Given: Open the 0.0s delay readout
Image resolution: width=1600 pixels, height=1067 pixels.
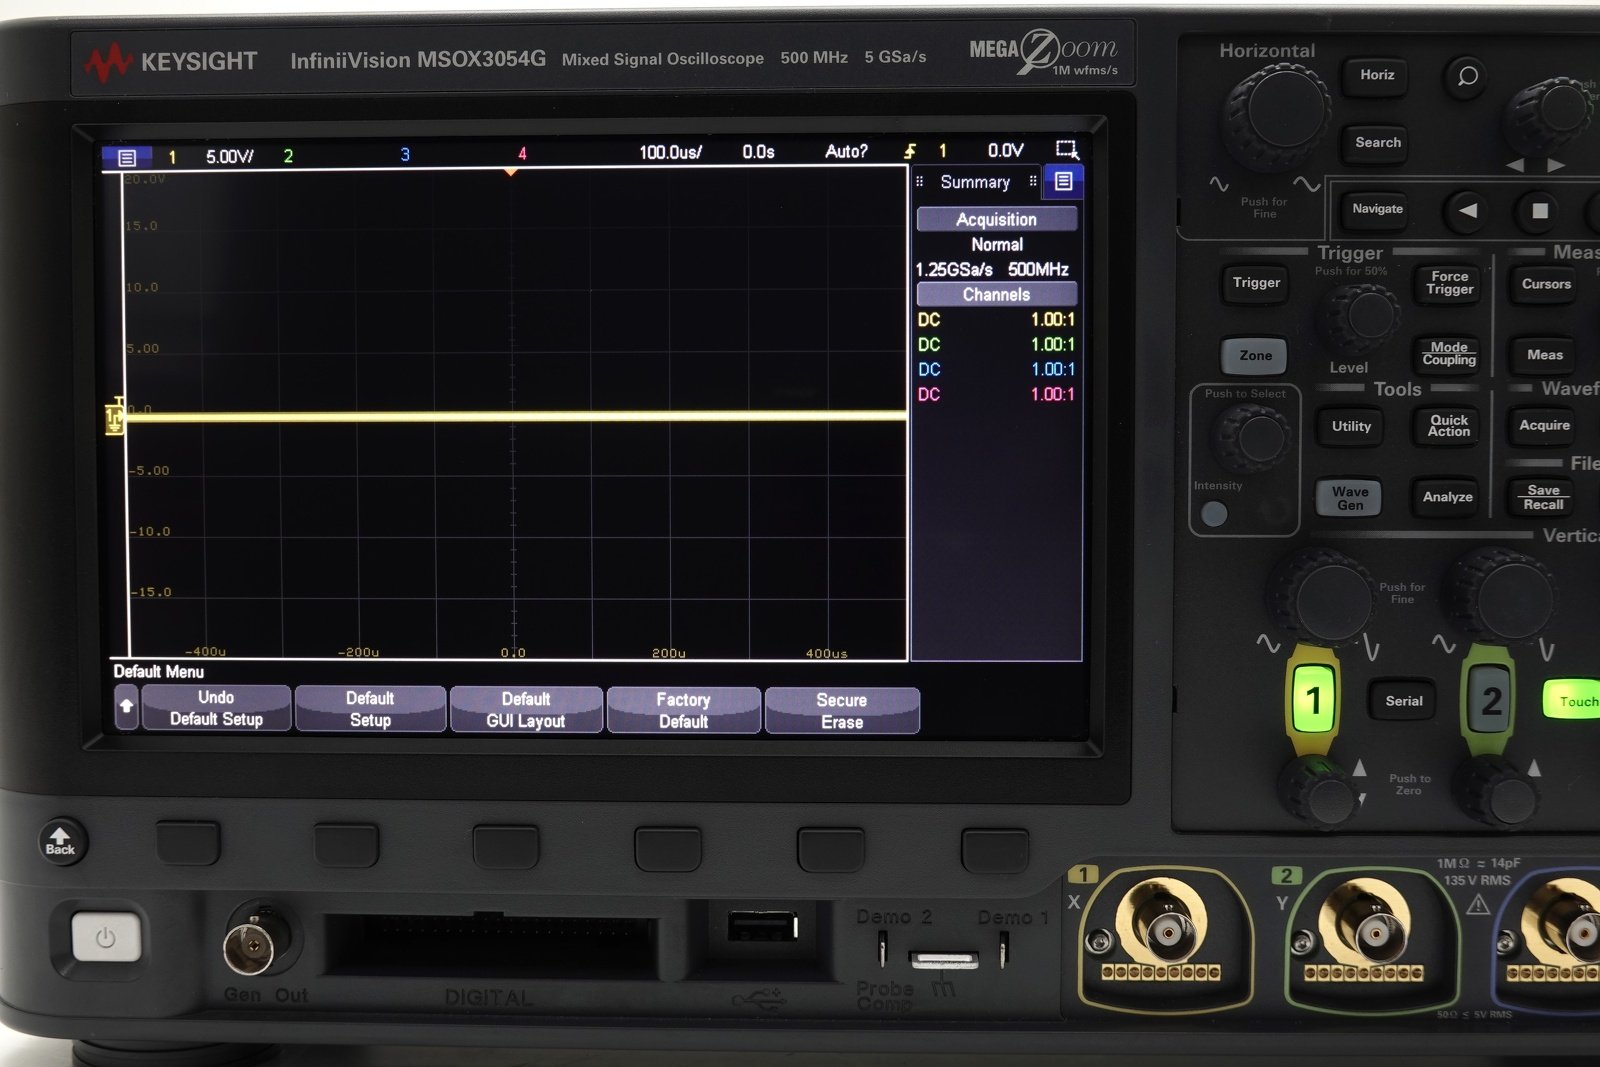Looking at the screenshot, I should (758, 151).
